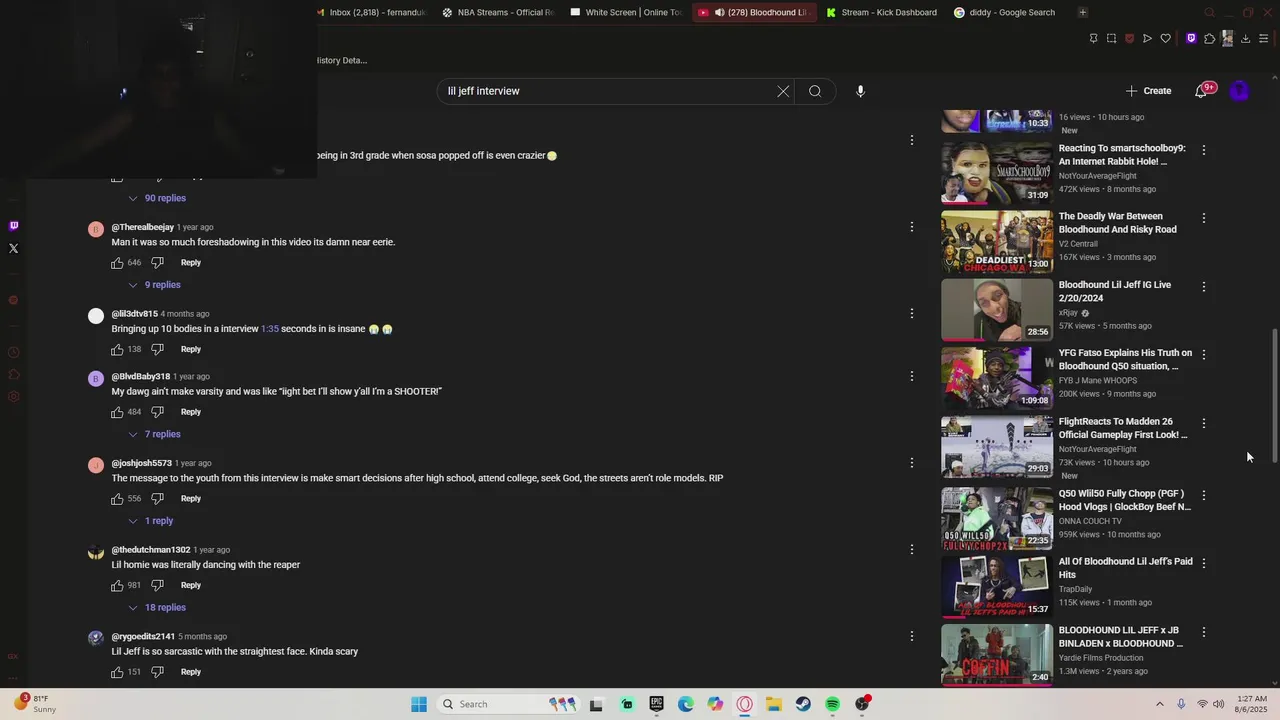Screen dimensions: 1280x720
Task: Open FlightReacts To Madden 26 video title
Action: pyautogui.click(x=1123, y=428)
